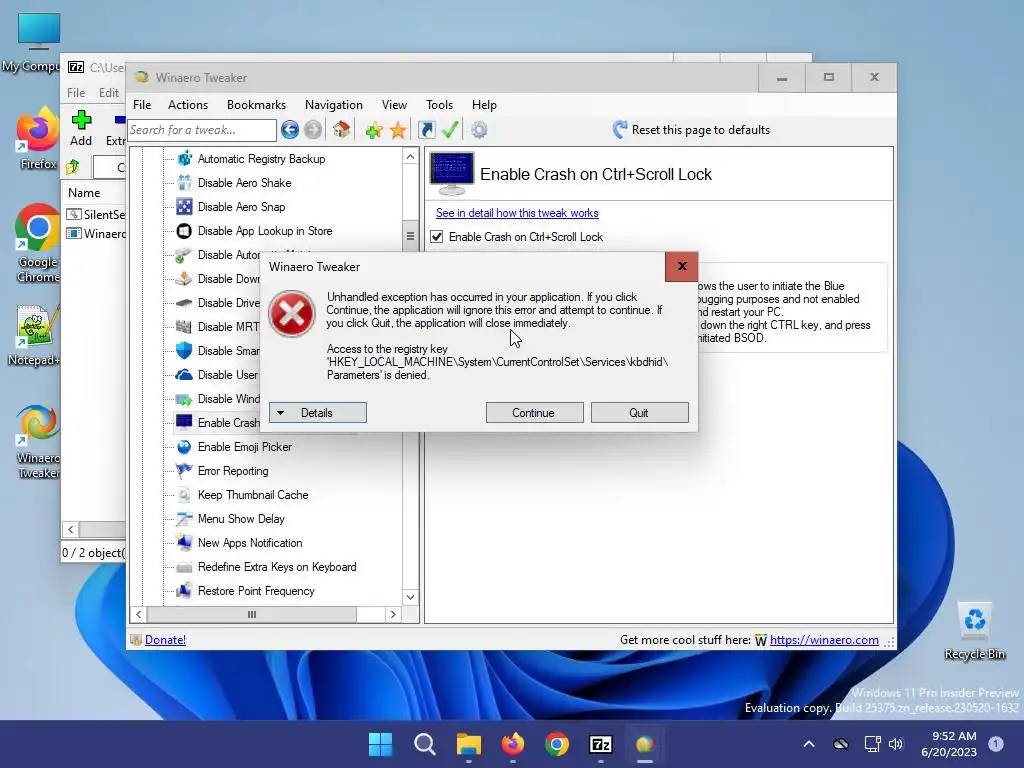Click Enable Emoji Picker item icon
The image size is (1024, 768).
185,447
